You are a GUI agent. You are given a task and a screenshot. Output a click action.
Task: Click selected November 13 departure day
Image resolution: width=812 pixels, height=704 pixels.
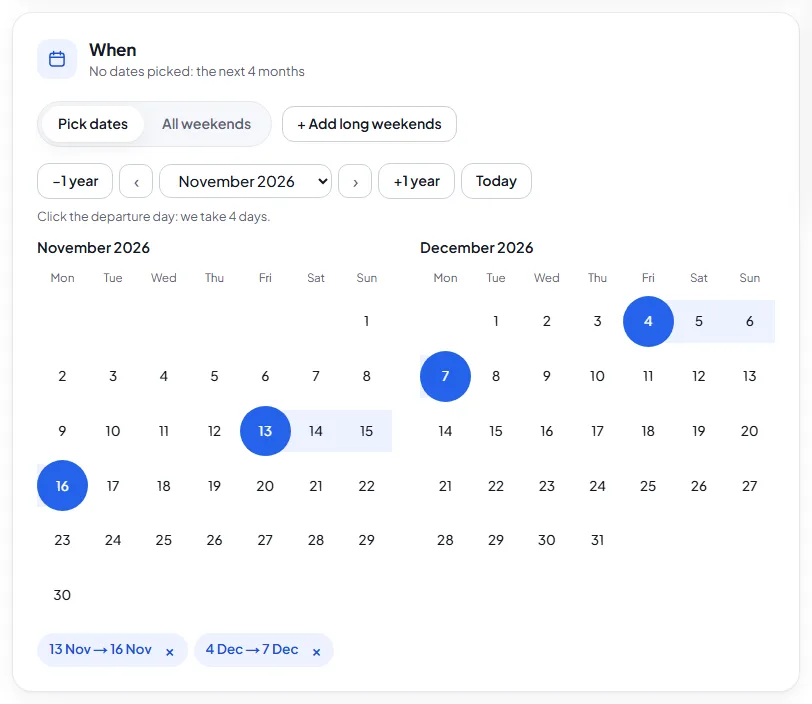tap(265, 431)
